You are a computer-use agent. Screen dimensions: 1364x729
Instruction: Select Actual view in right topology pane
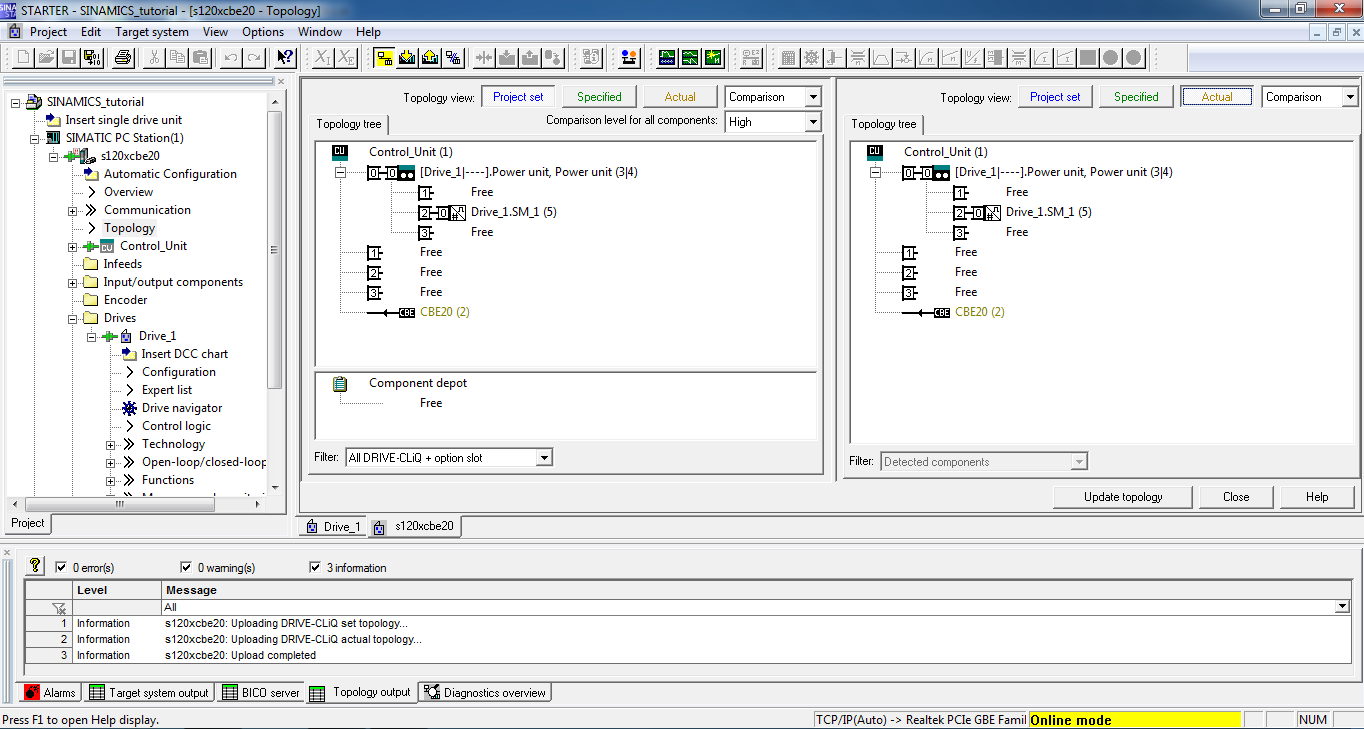[1217, 97]
